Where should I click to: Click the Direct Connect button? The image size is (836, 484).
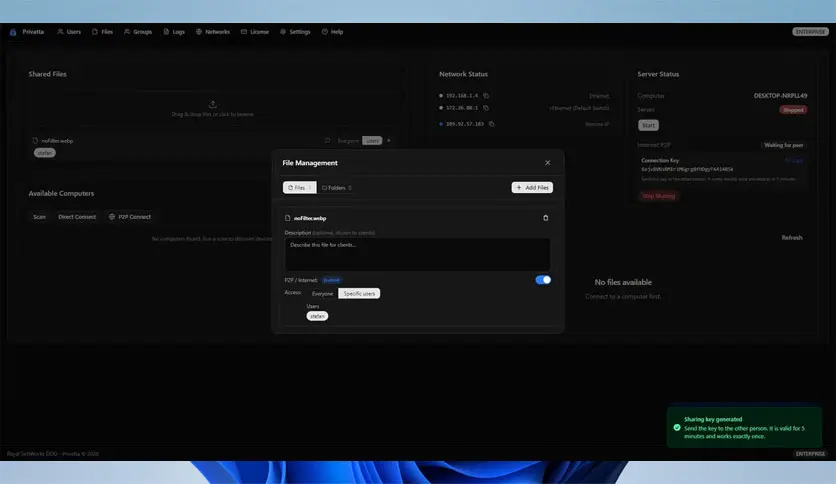[77, 217]
